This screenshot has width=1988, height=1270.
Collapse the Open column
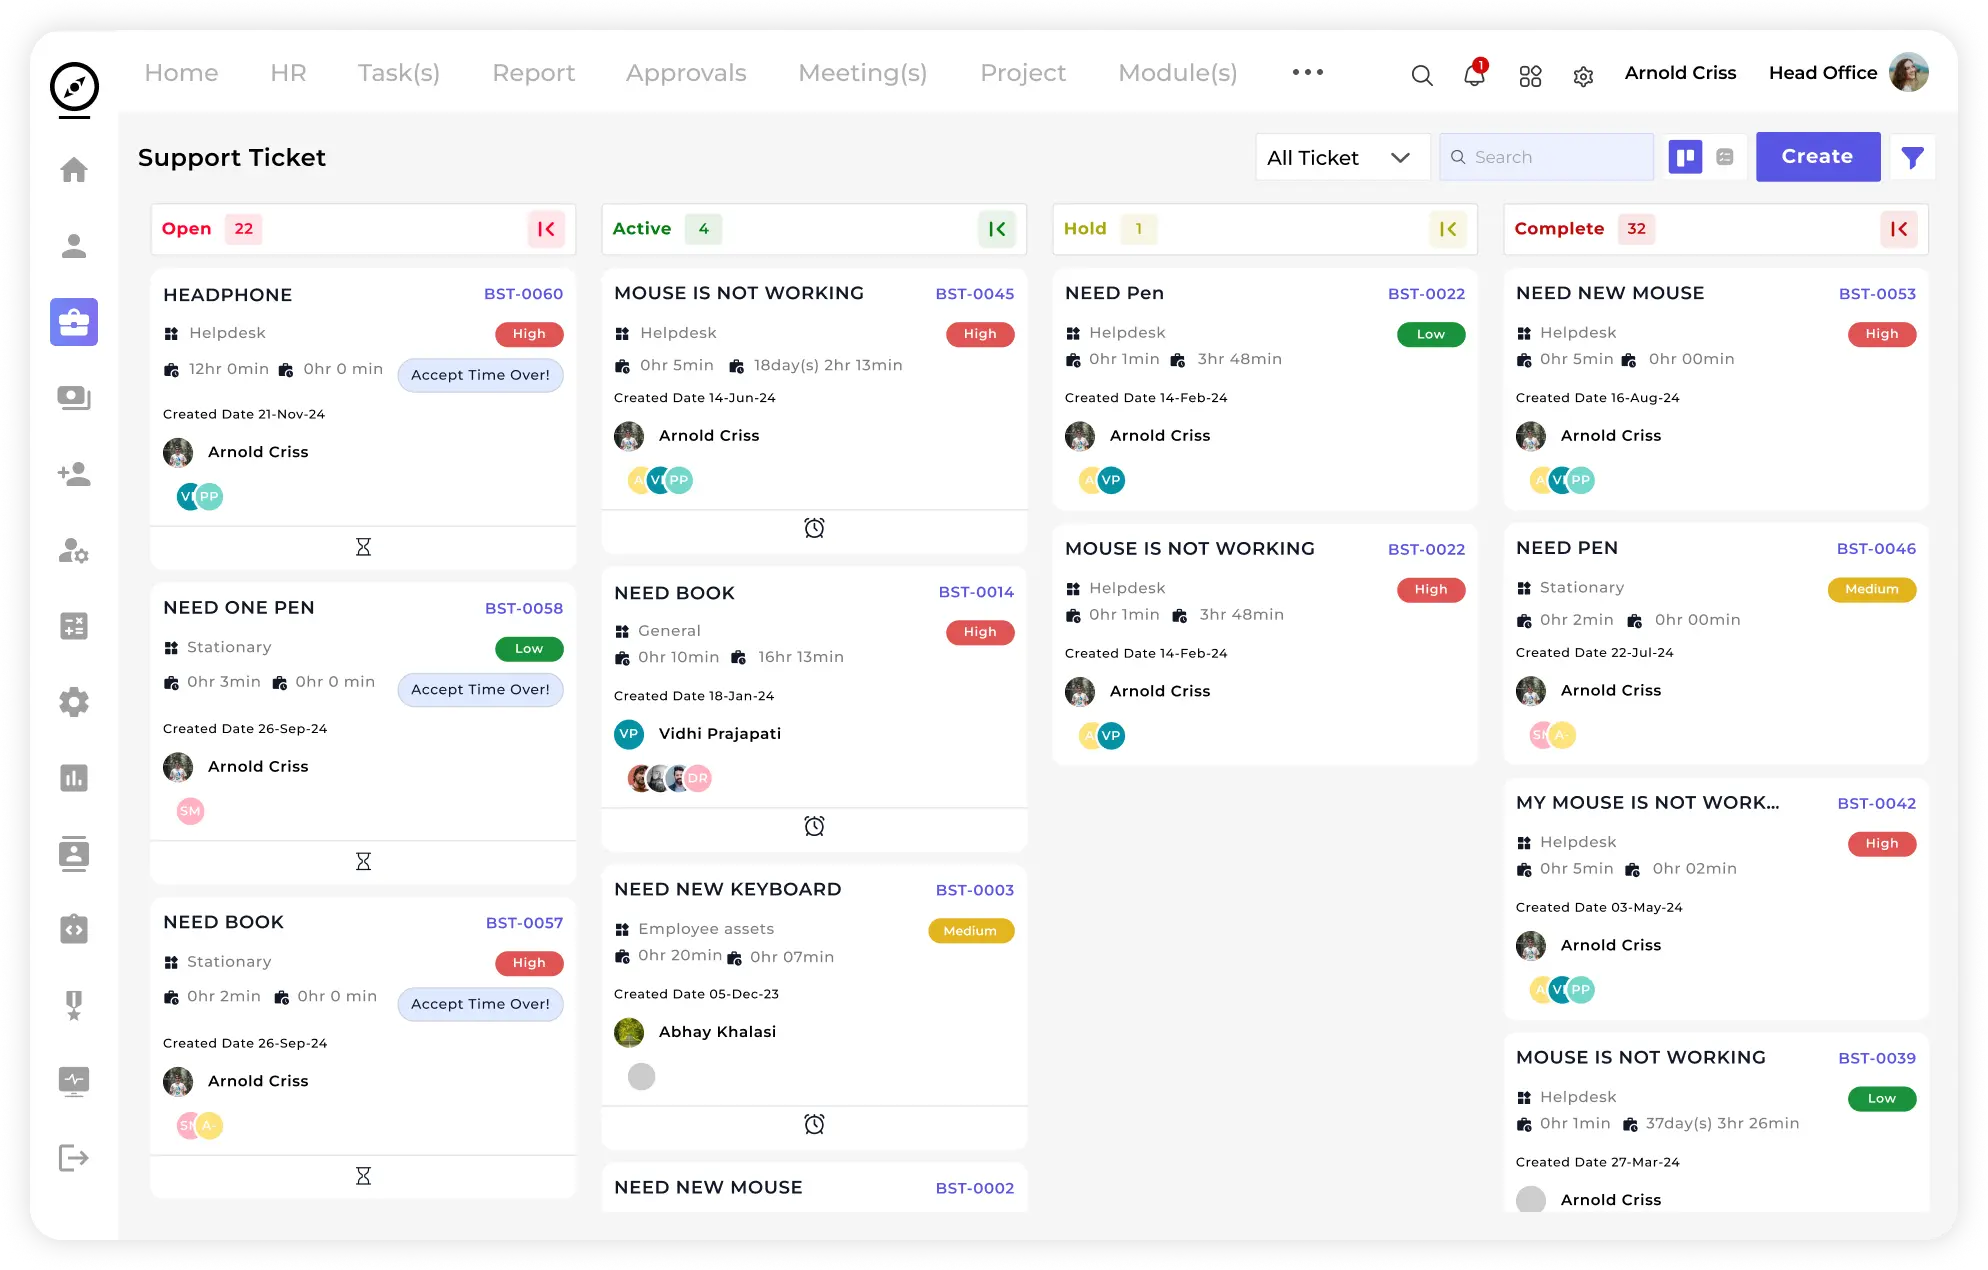point(545,229)
